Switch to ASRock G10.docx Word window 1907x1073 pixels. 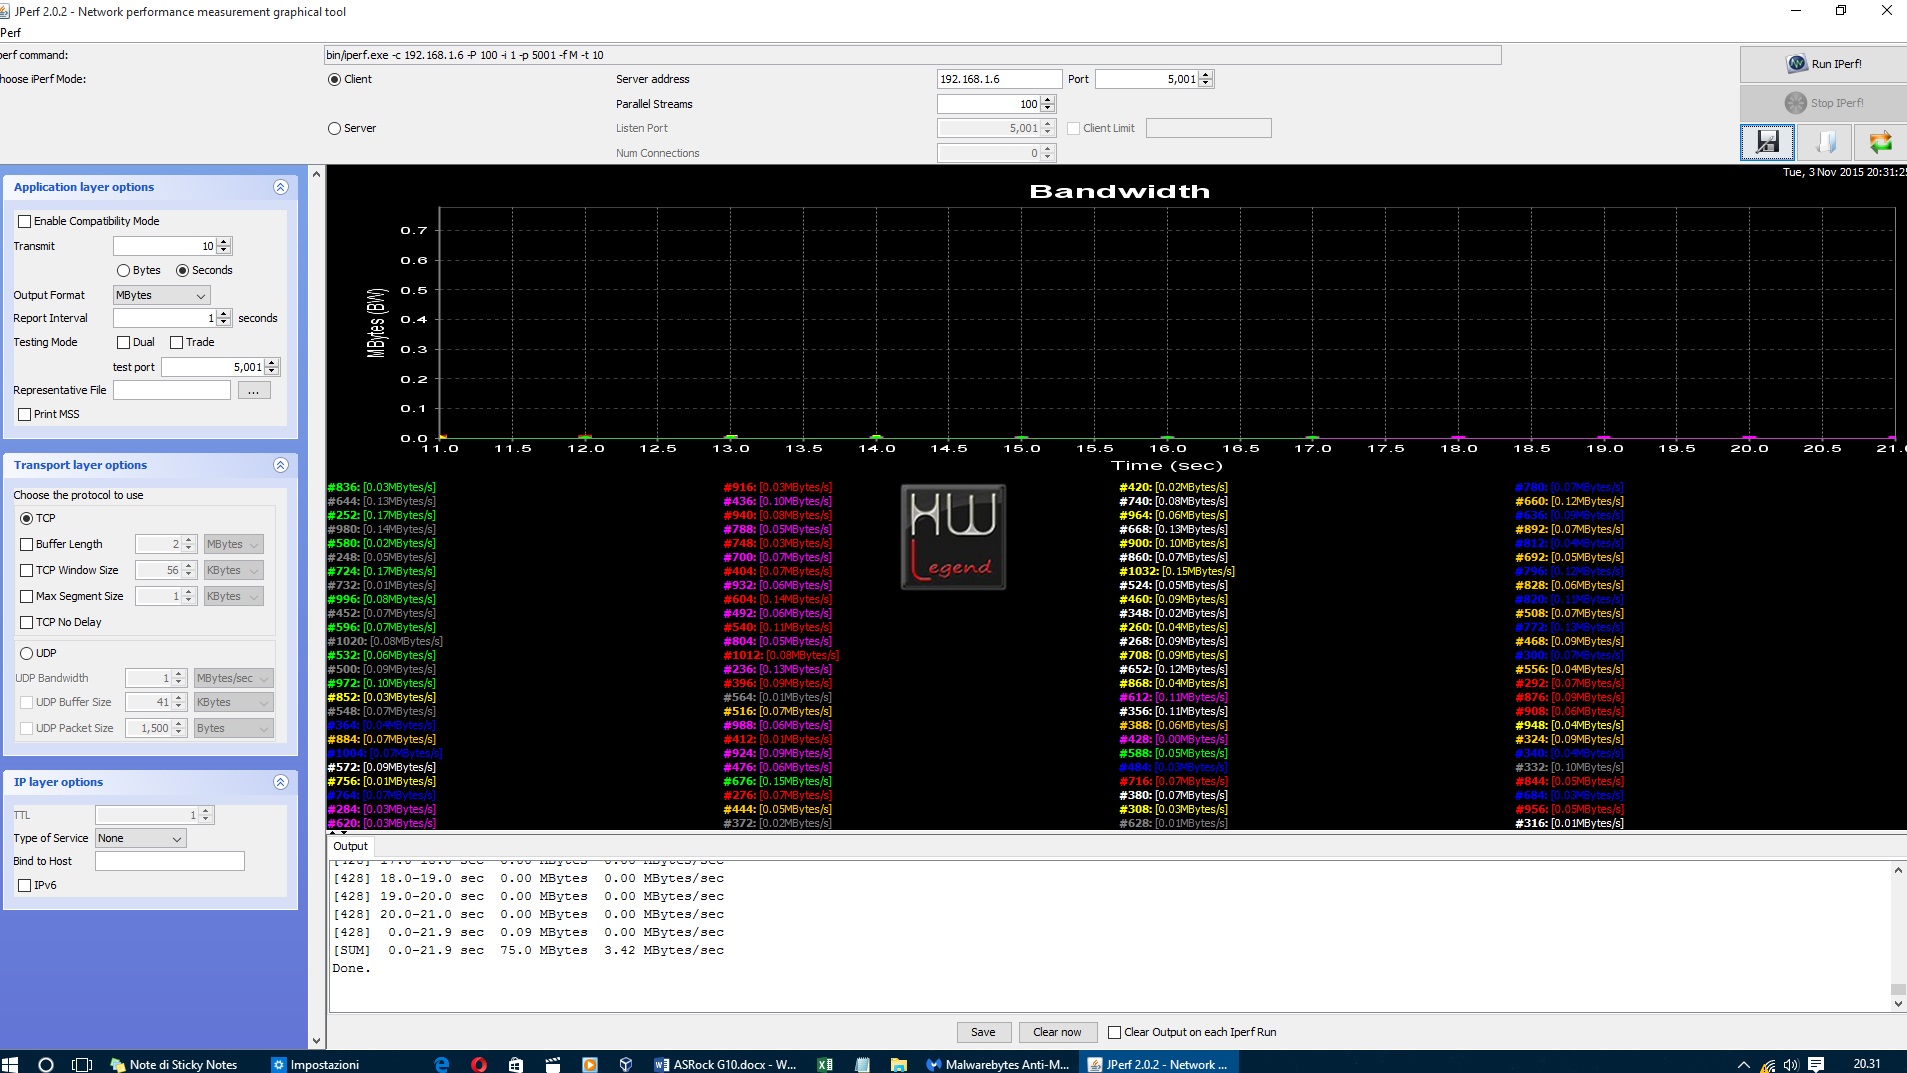pyautogui.click(x=726, y=1064)
